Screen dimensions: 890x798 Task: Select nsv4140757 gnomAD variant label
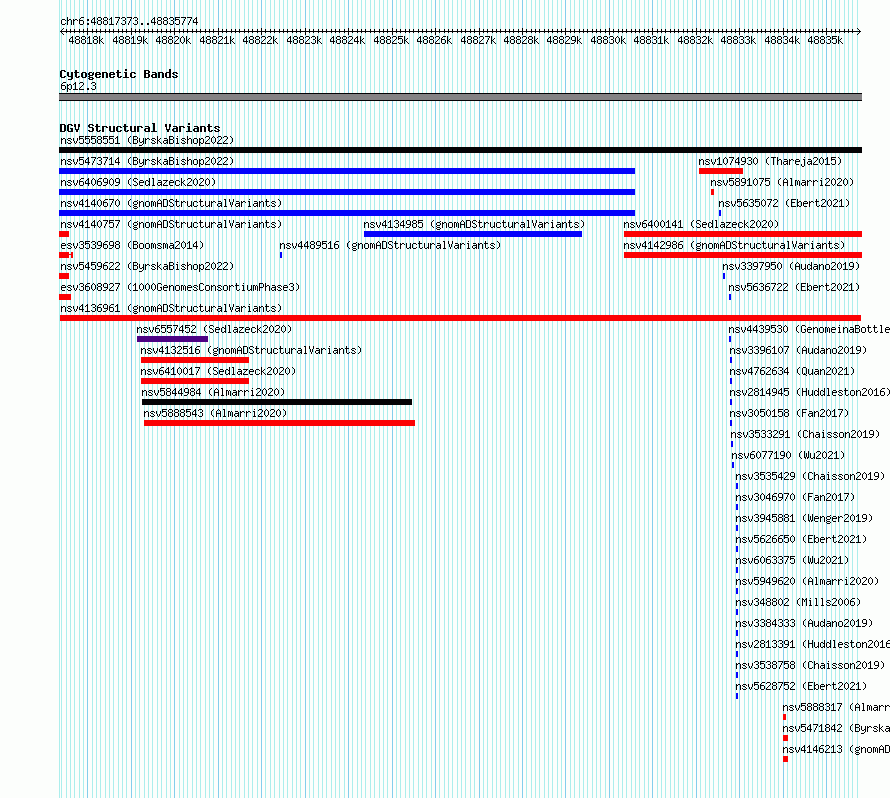point(171,224)
